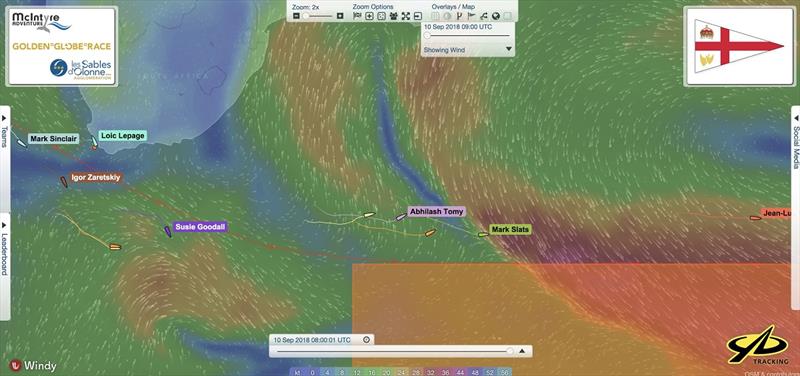Click the boxed plus zoom option icon
The image size is (800, 376).
[369, 16]
